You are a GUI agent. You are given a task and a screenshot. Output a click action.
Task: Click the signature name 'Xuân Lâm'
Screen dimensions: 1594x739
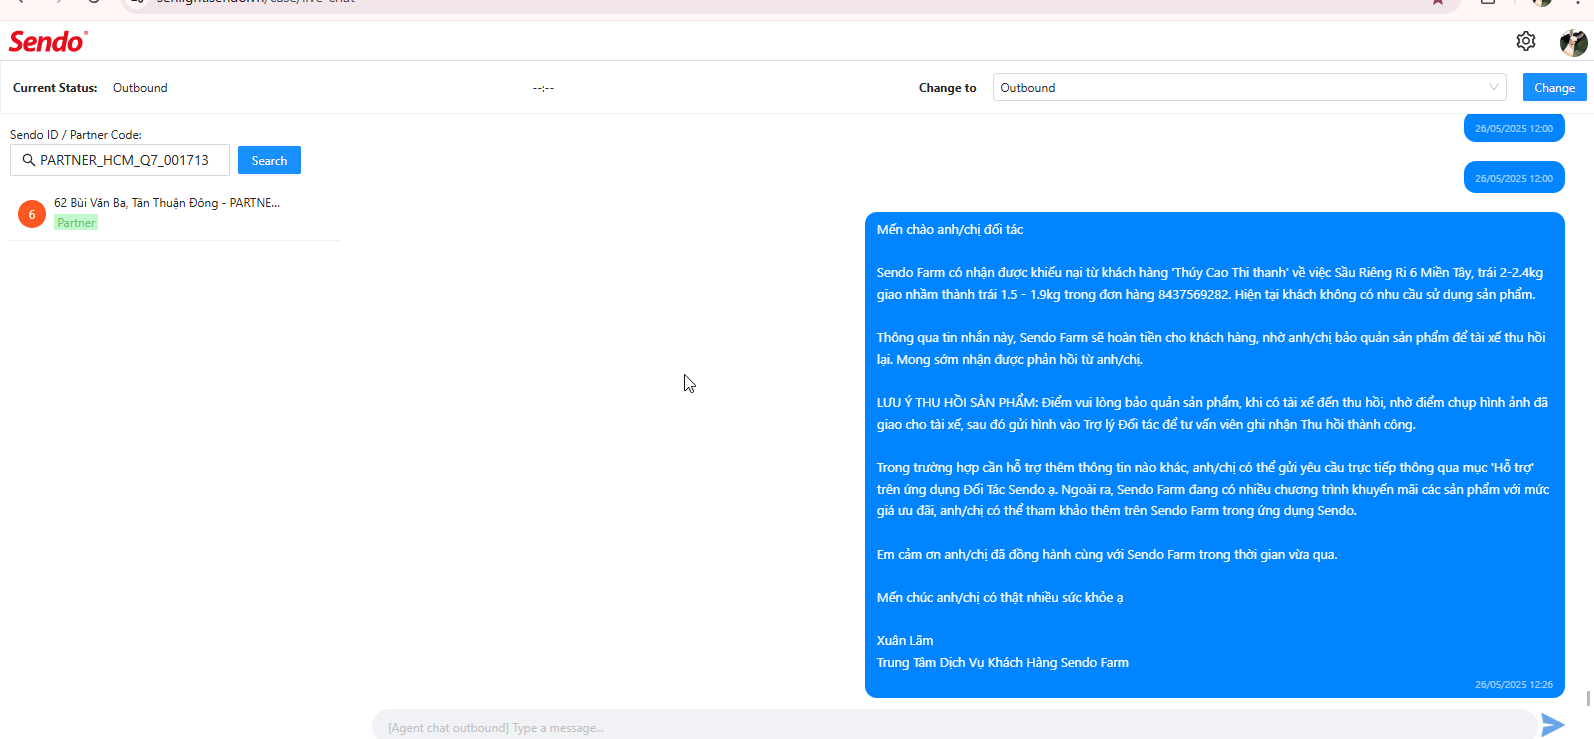click(905, 641)
